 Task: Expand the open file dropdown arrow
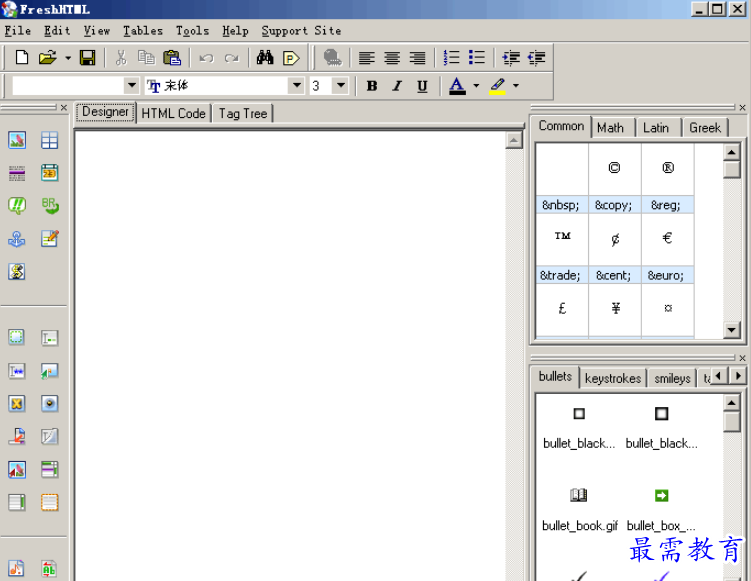click(x=68, y=58)
